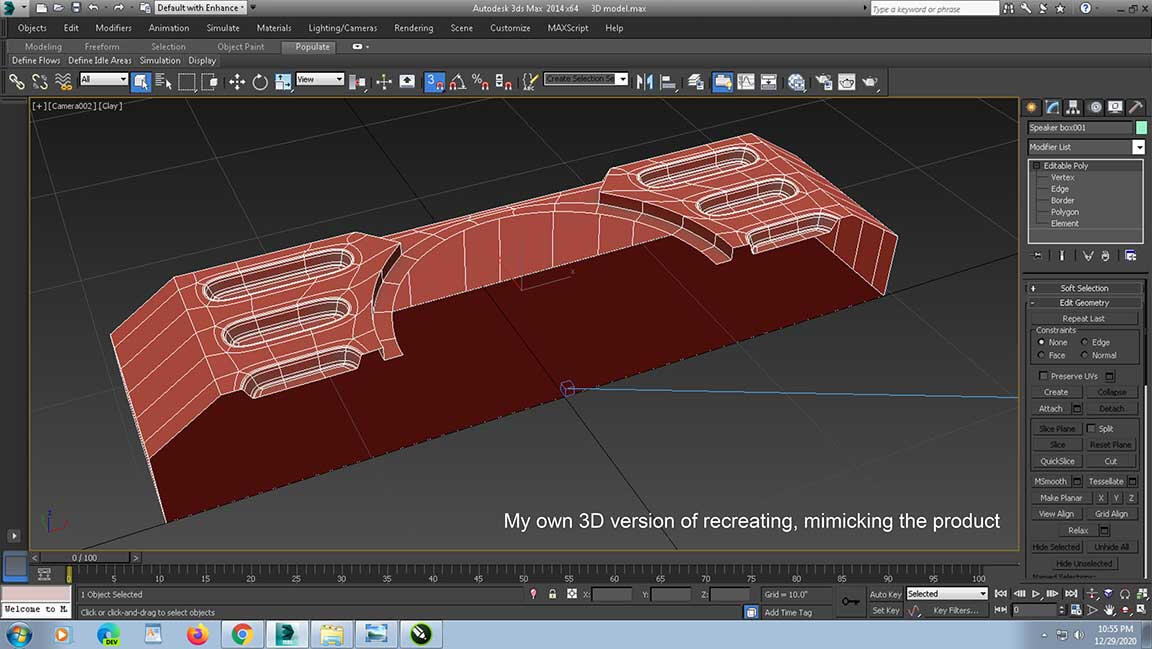Screen dimensions: 1152x649
Task: Toggle the 3D Snaps icon
Action: [x=434, y=81]
